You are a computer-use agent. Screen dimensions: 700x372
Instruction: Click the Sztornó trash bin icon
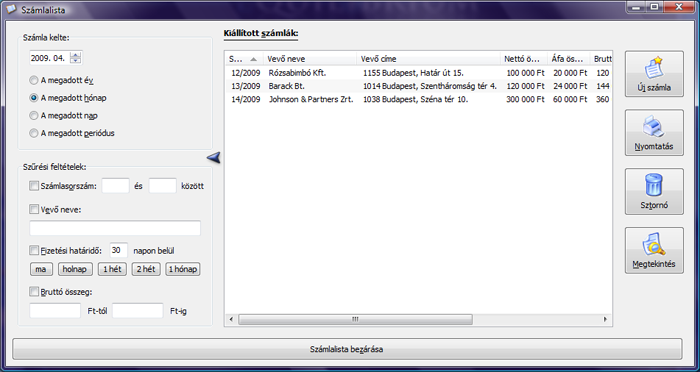[654, 185]
